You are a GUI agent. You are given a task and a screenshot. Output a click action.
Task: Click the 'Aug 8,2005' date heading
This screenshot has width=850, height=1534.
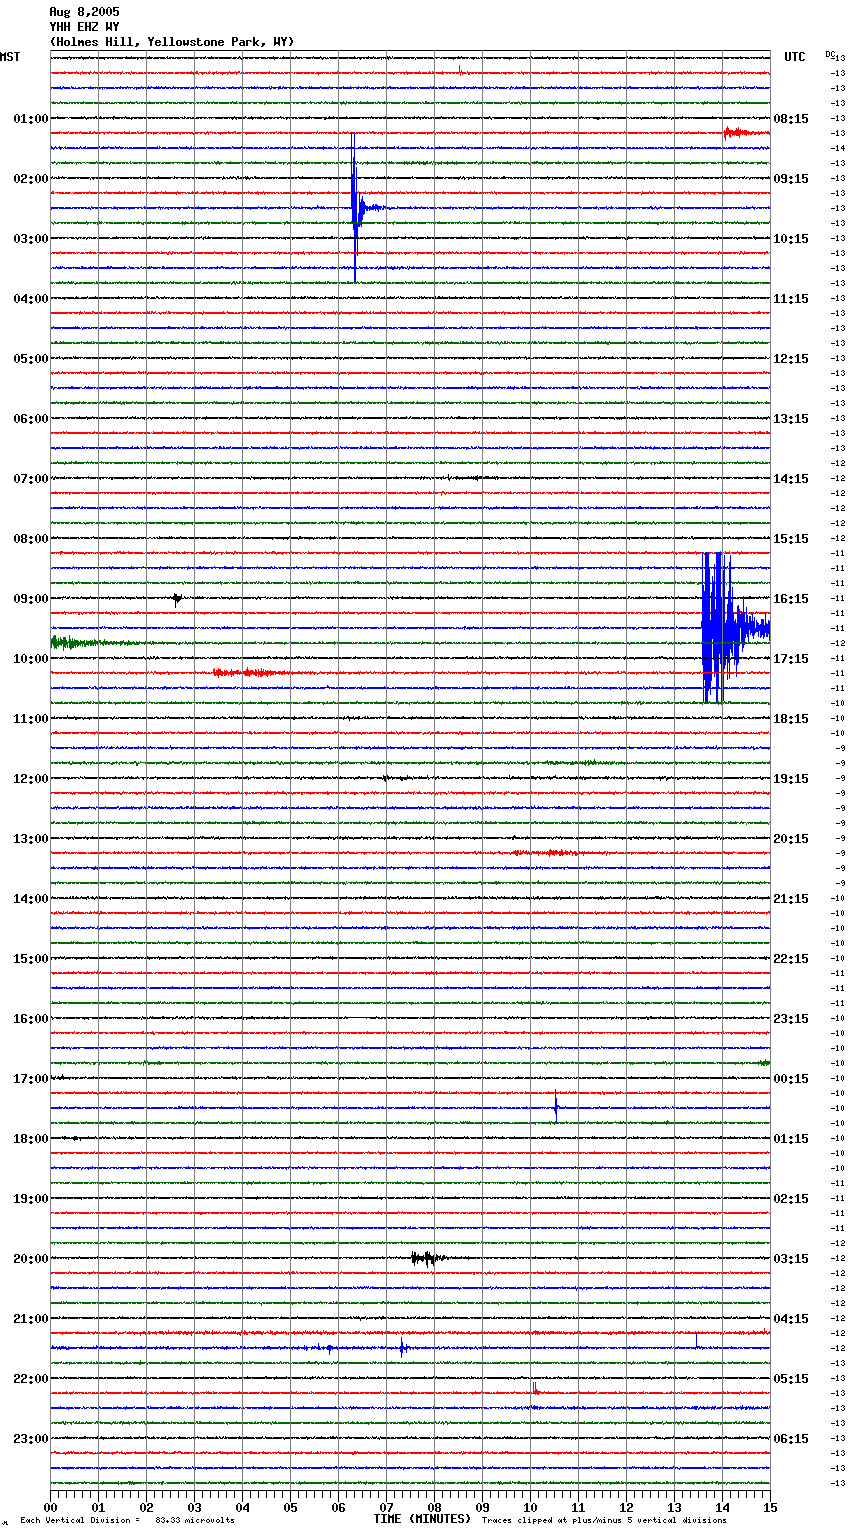(84, 12)
